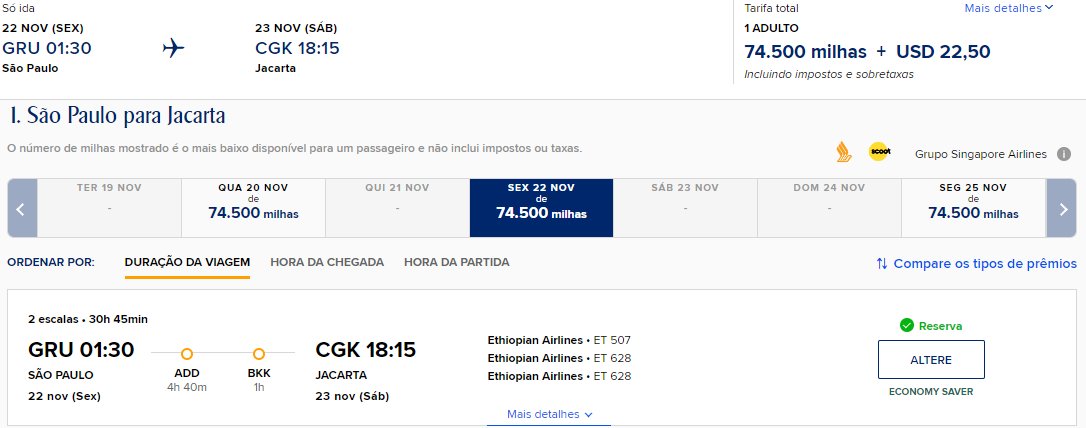Click the Singapore Airlines logo icon
Screen dimensions: 1086x428
[x=844, y=152]
